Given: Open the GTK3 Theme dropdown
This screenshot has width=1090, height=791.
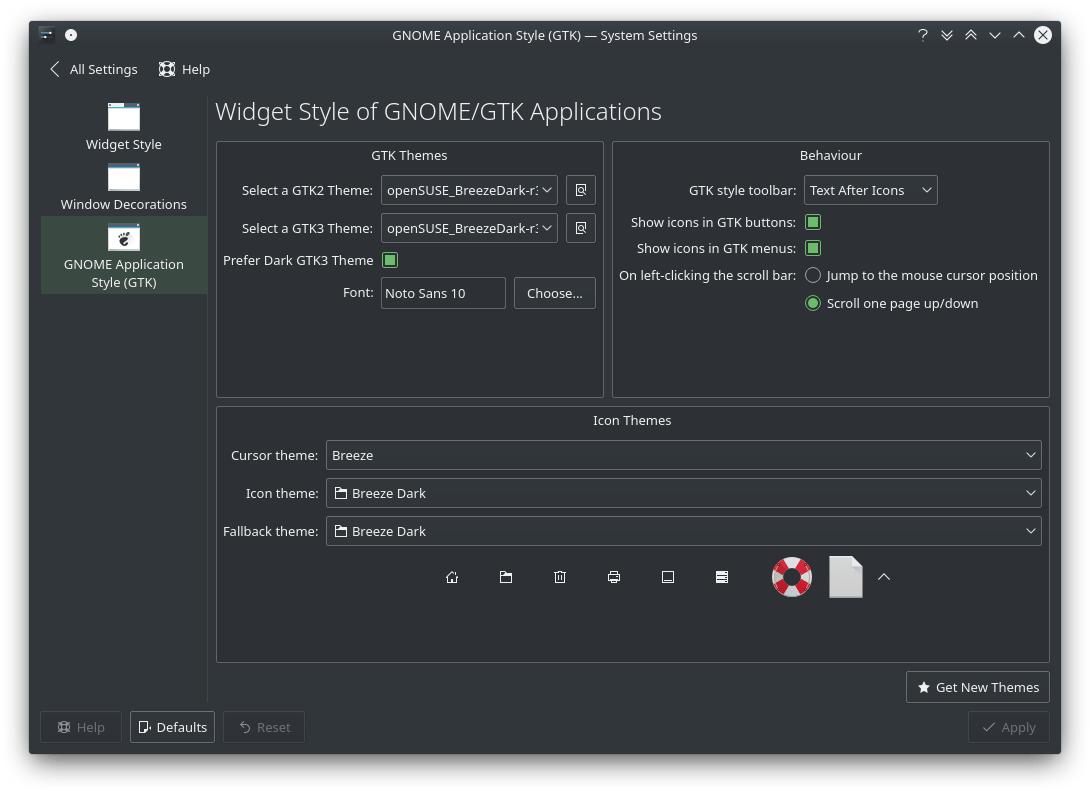Looking at the screenshot, I should (x=469, y=228).
